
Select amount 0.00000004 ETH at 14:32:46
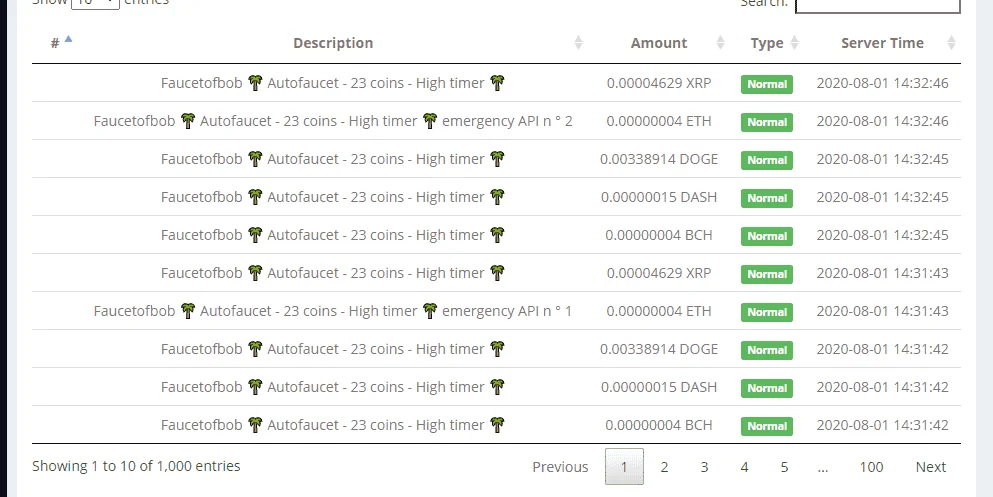659,121
